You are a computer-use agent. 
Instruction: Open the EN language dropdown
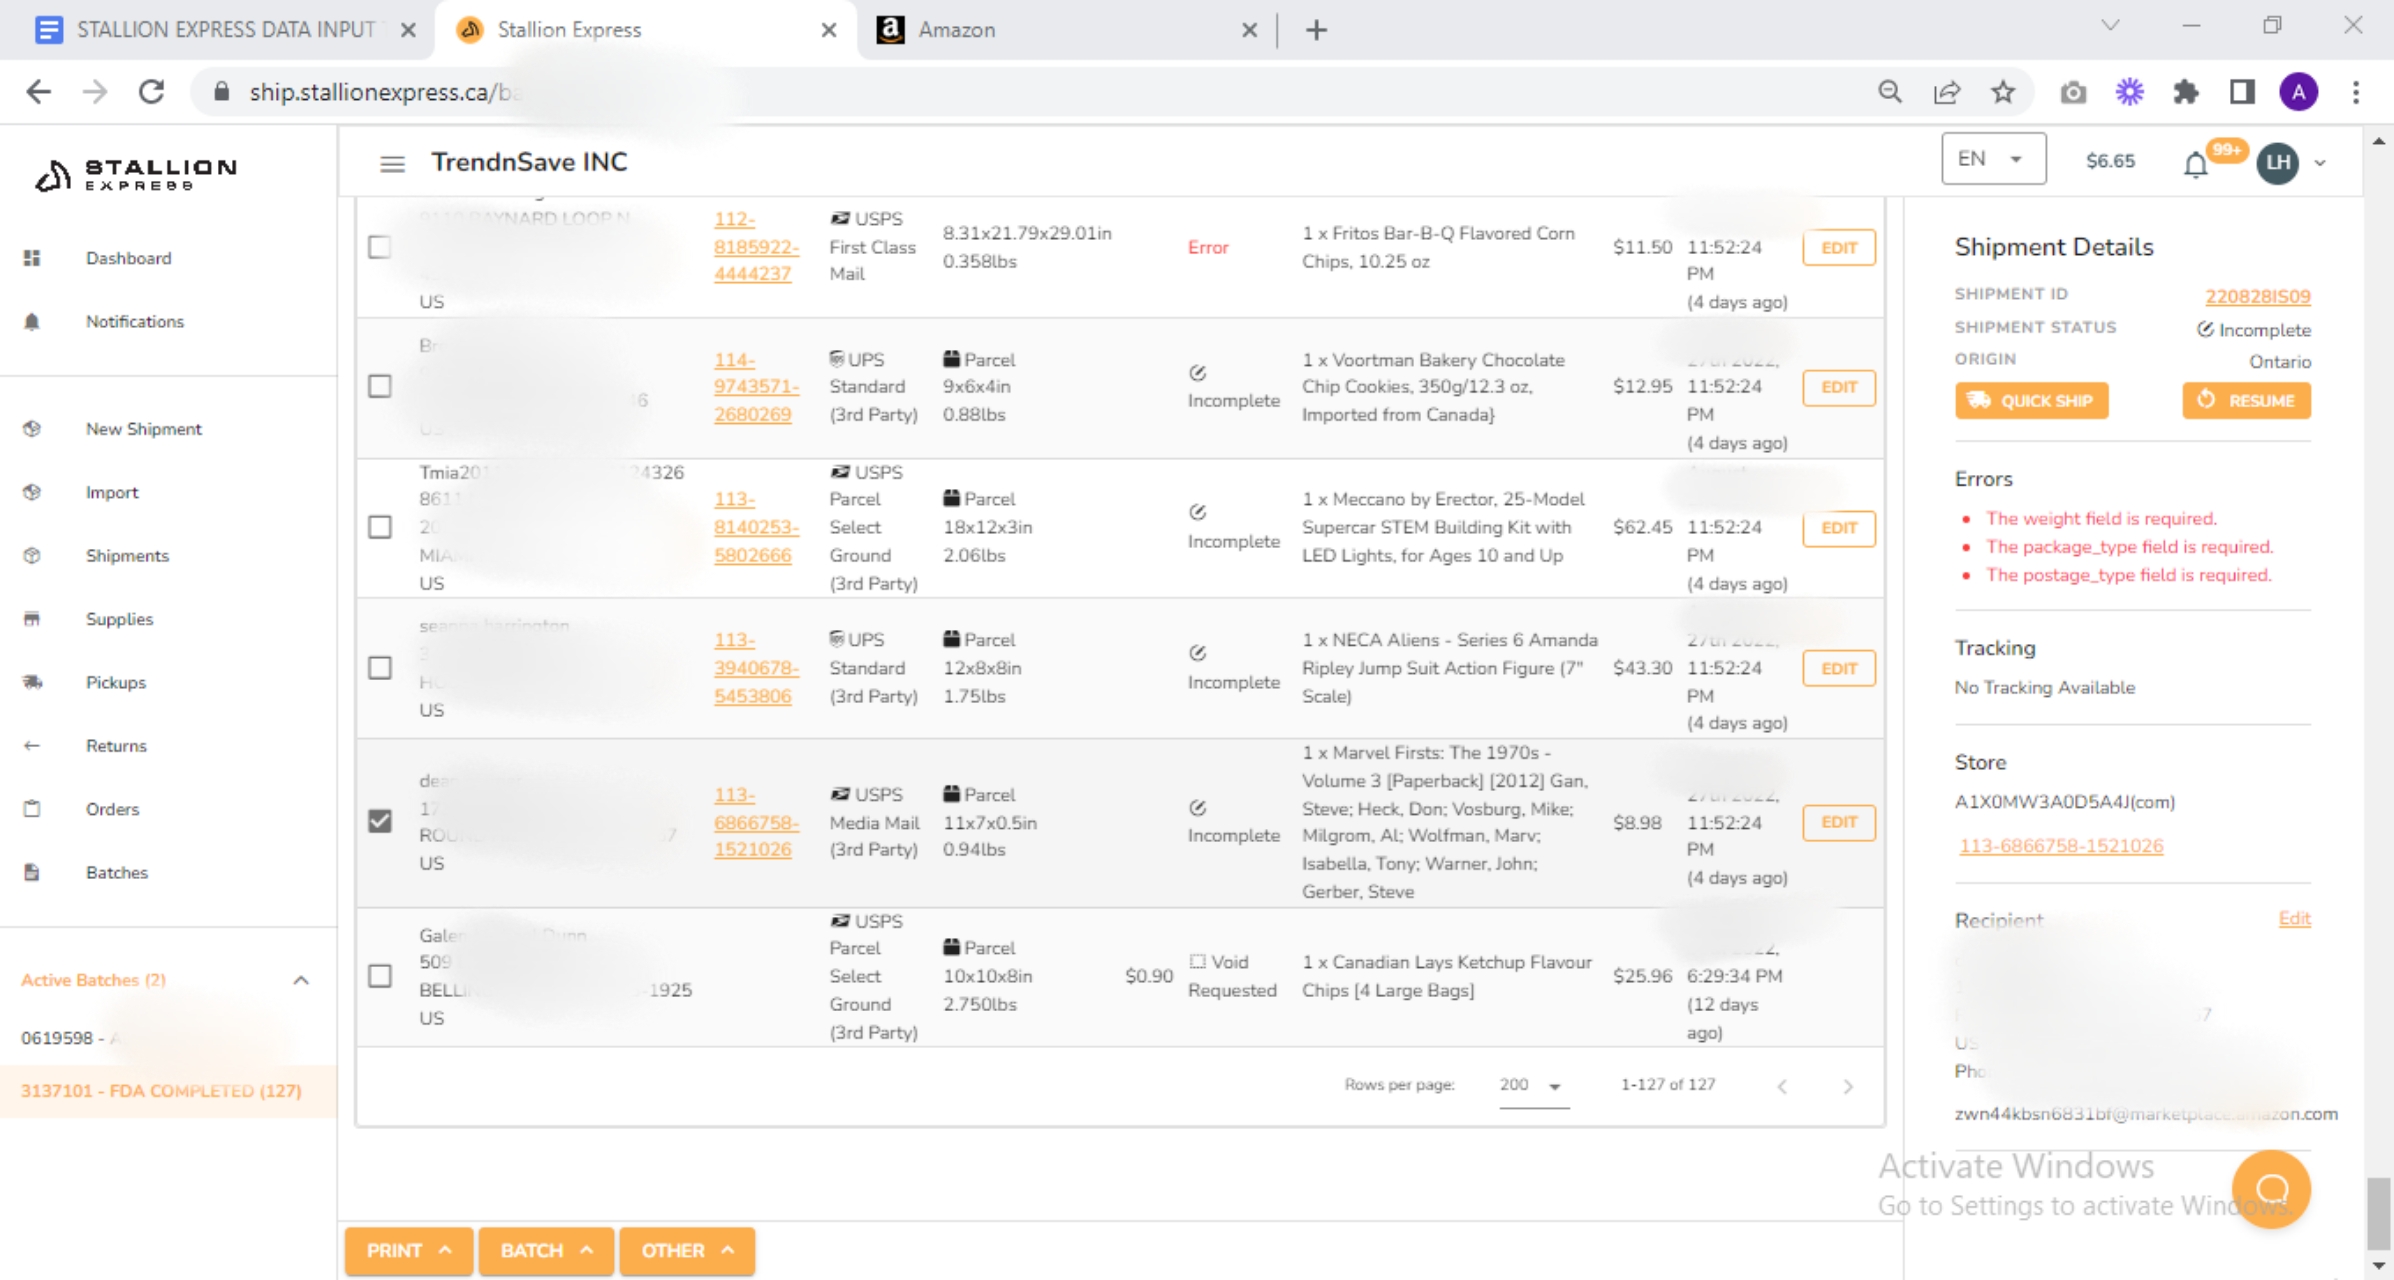point(1992,159)
